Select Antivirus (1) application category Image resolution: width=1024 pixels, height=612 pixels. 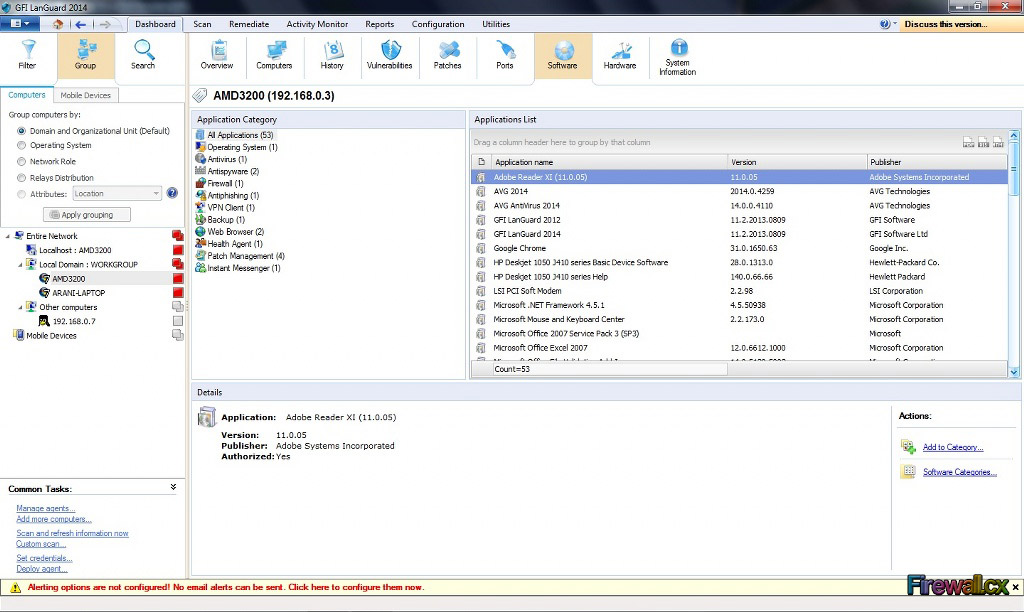point(227,159)
